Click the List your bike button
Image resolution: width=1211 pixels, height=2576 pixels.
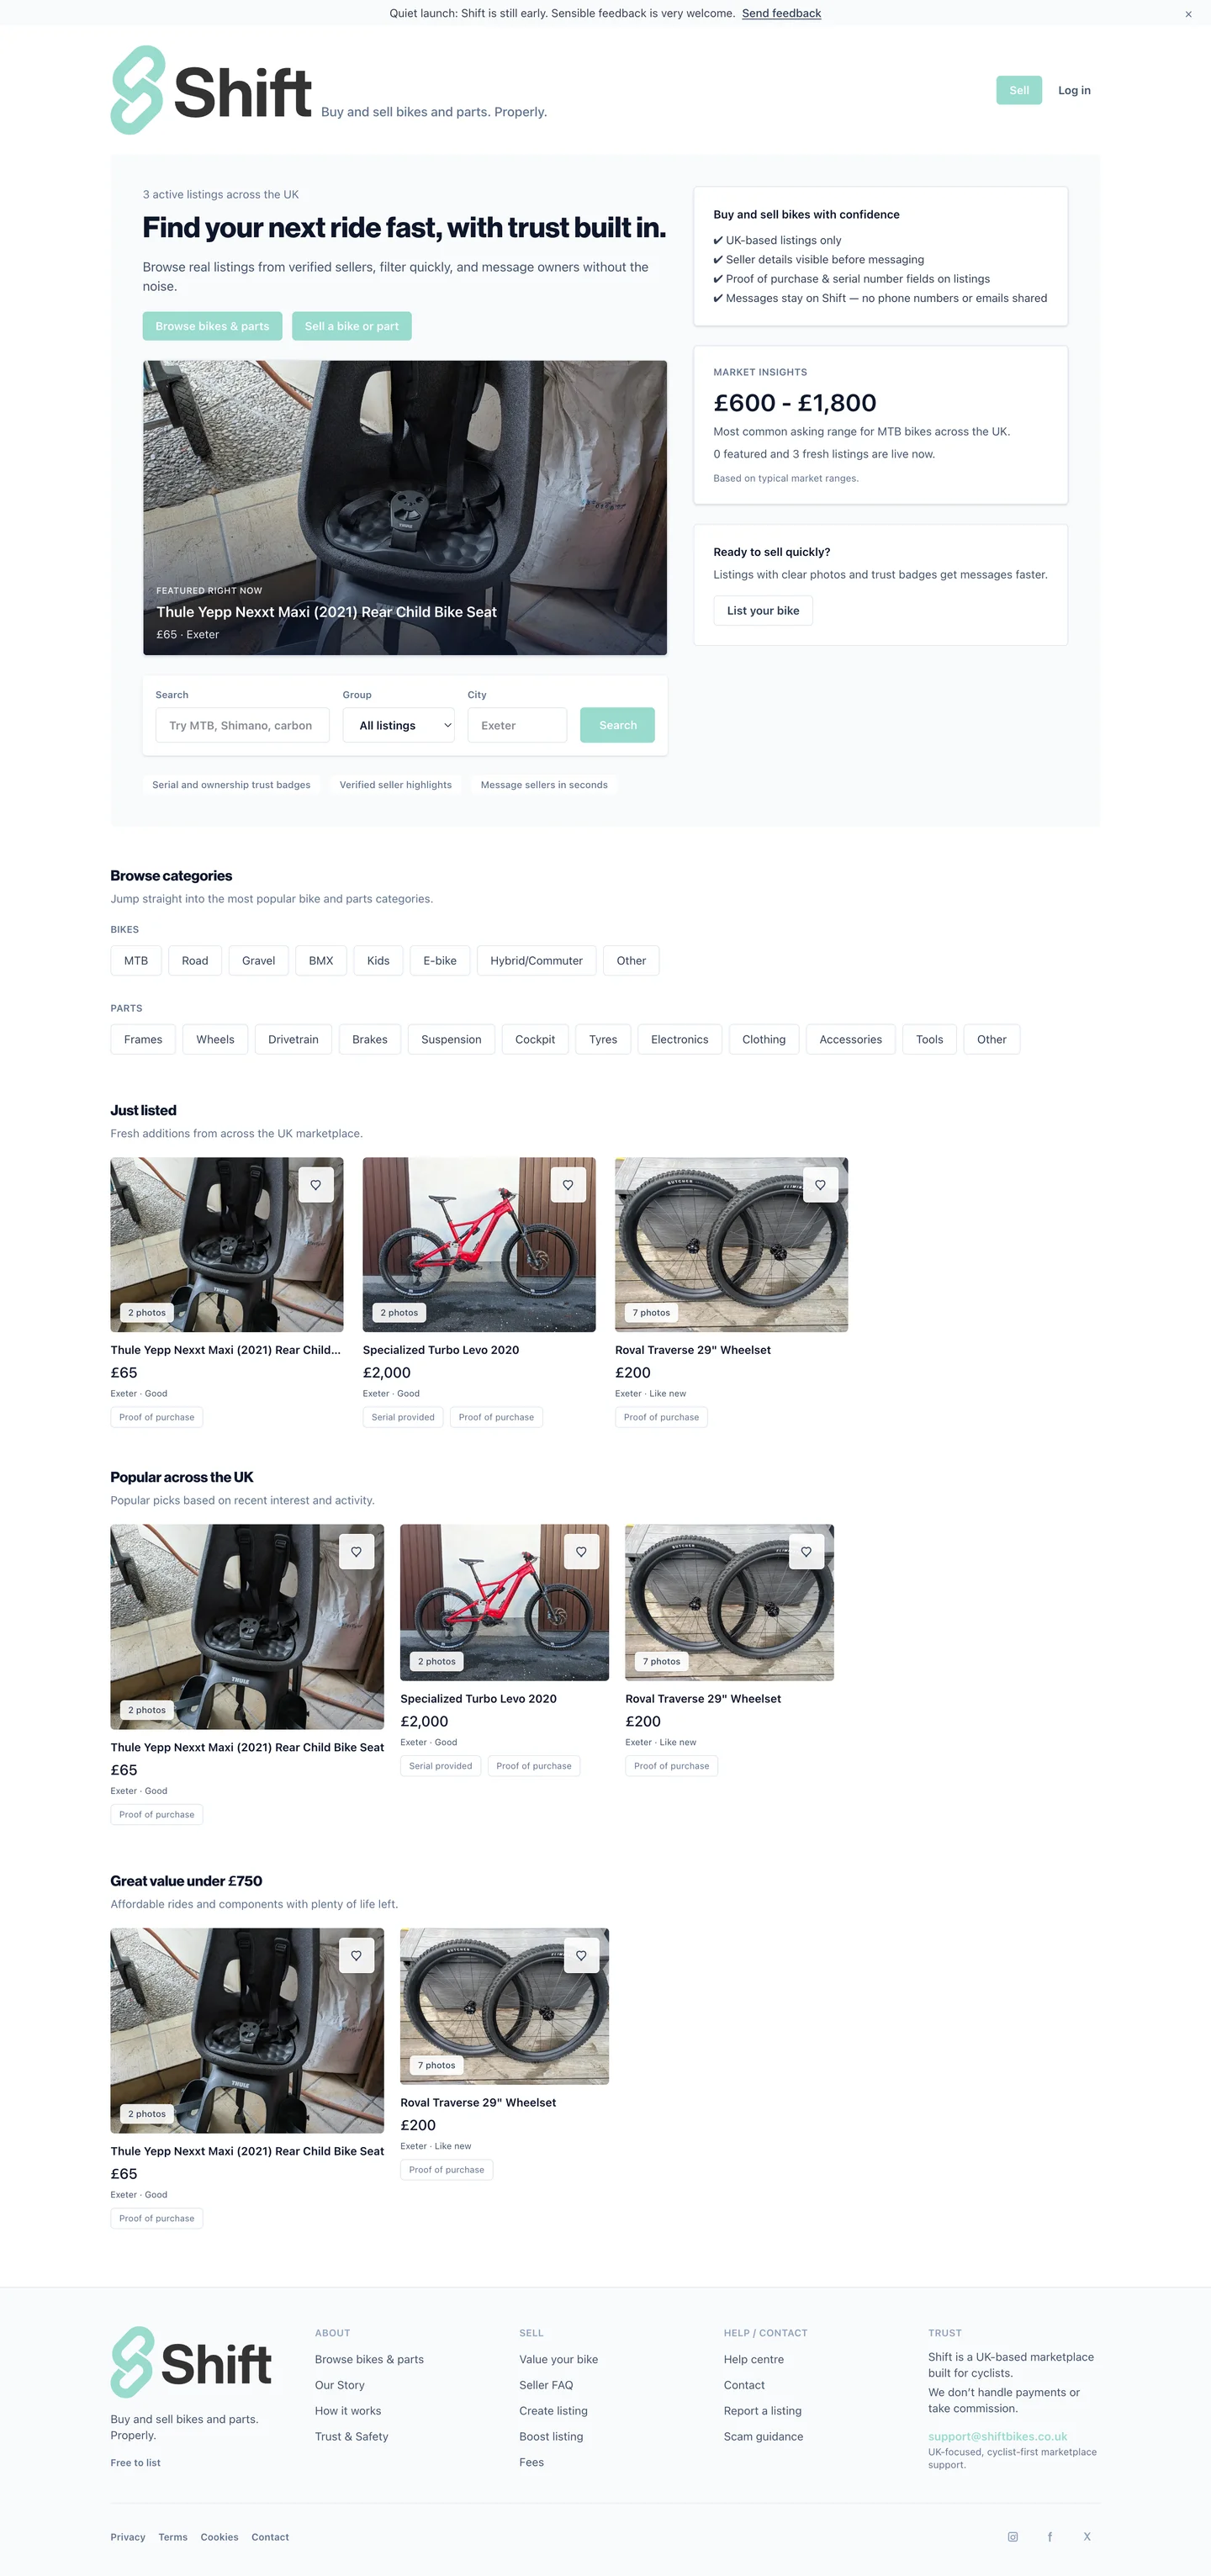[763, 611]
